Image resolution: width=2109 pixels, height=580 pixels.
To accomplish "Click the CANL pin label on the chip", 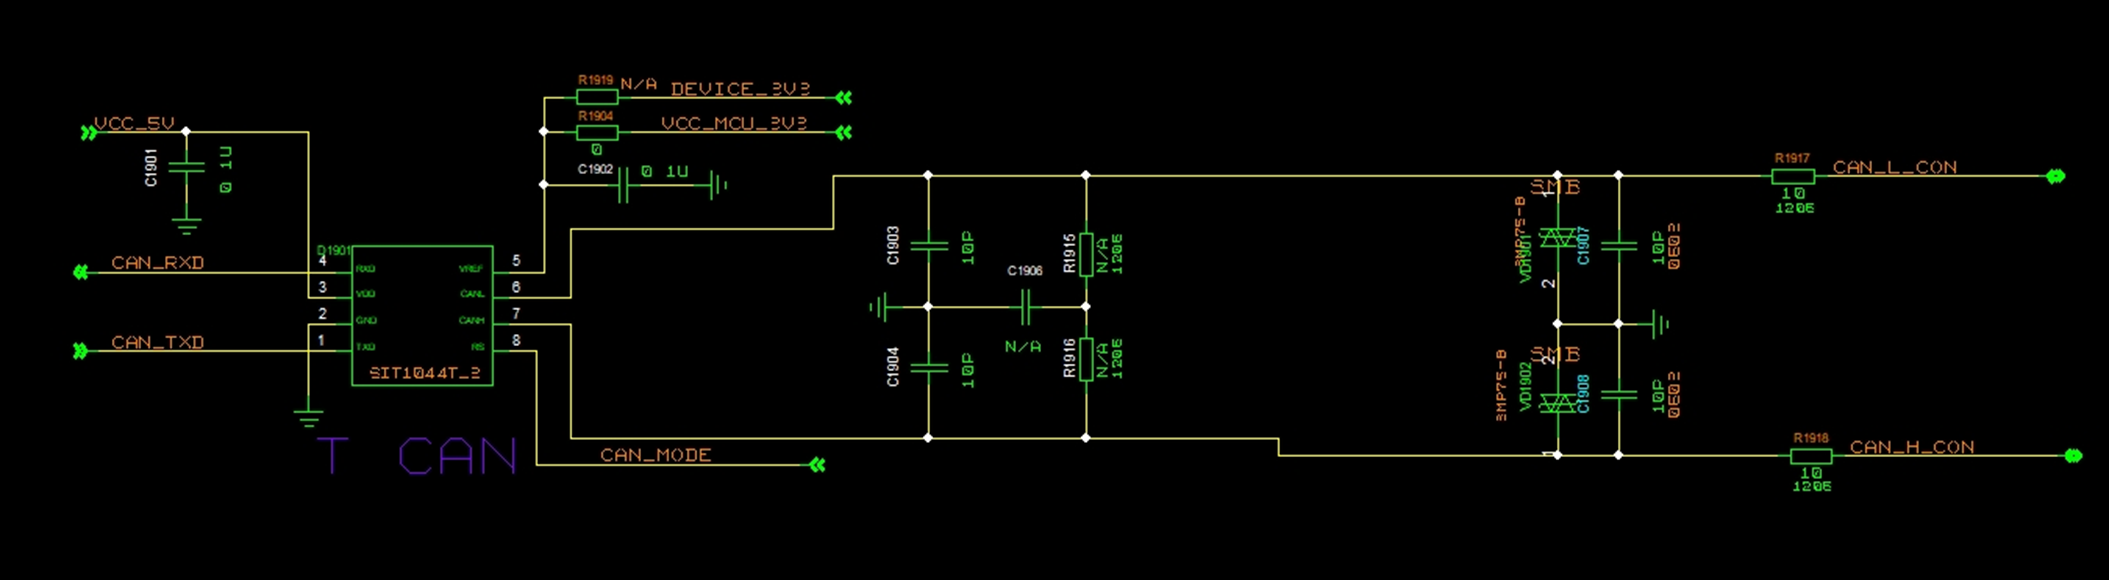I will tap(472, 294).
